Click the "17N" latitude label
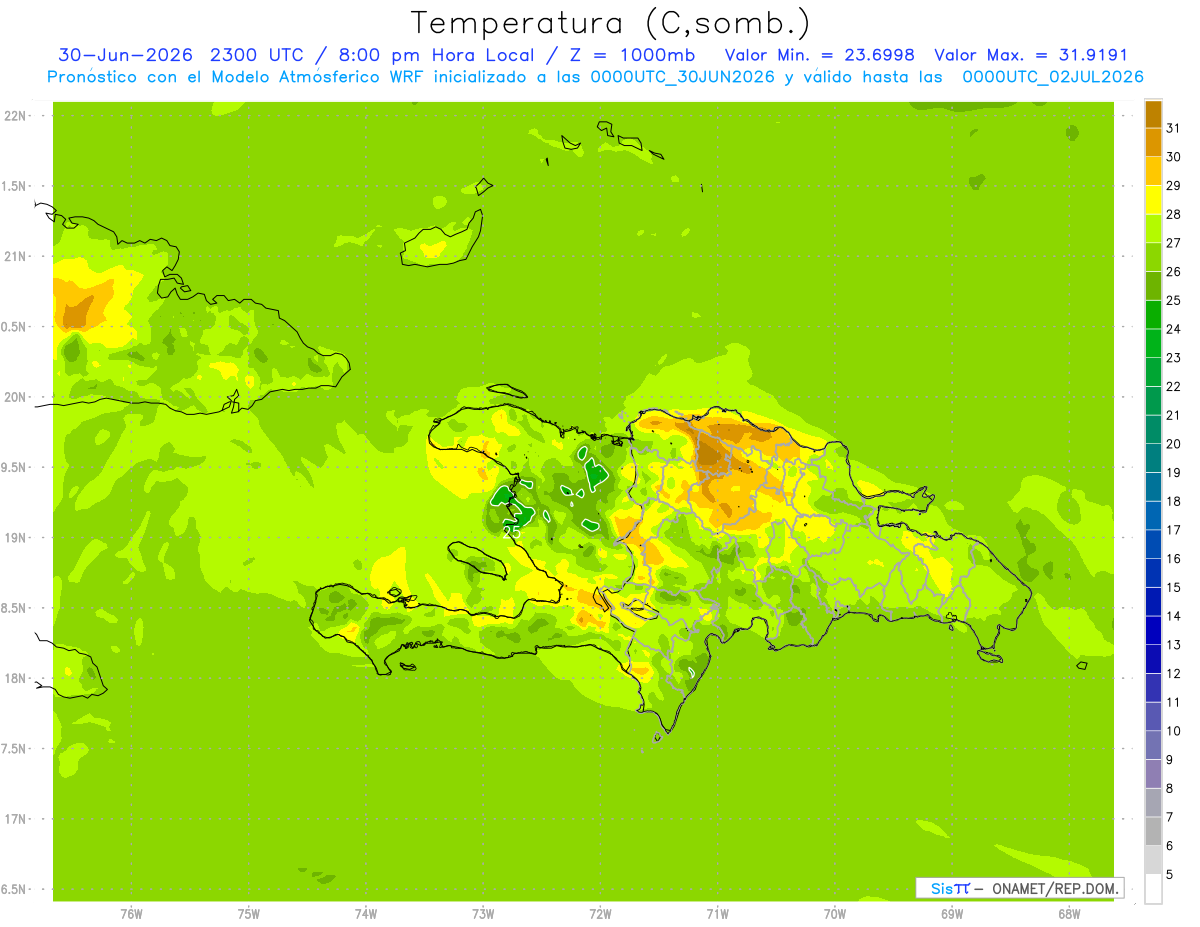This screenshot has height=927, width=1200. click(15, 819)
